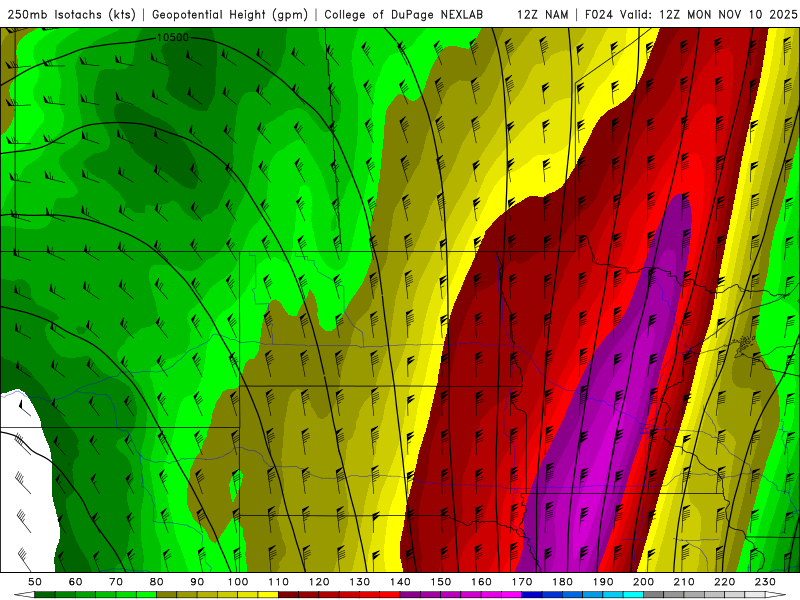Click the '250mb Isotachs (kts)' title text
Image resolution: width=800 pixels, height=600 pixels.
(72, 15)
